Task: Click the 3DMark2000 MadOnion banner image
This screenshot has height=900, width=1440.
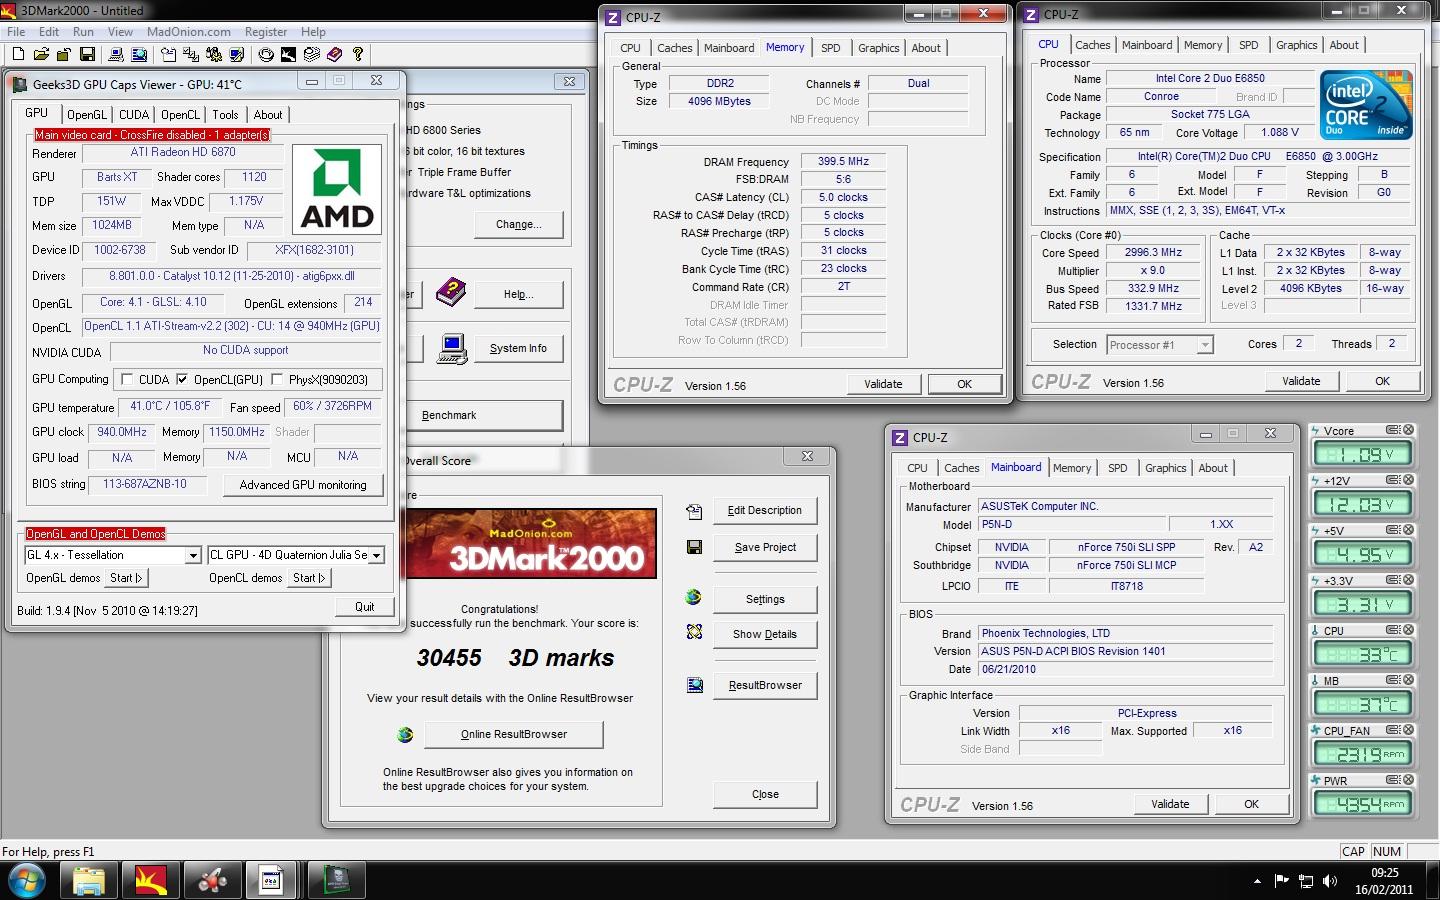Action: pos(530,543)
